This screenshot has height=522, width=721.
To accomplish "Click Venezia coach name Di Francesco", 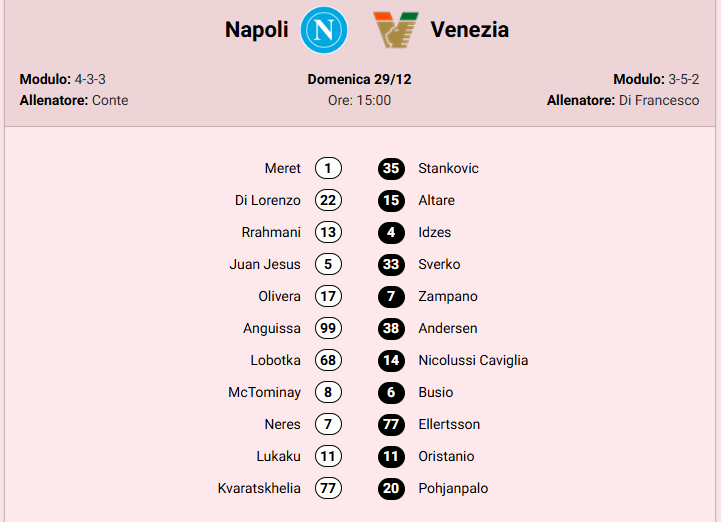I will tap(659, 100).
